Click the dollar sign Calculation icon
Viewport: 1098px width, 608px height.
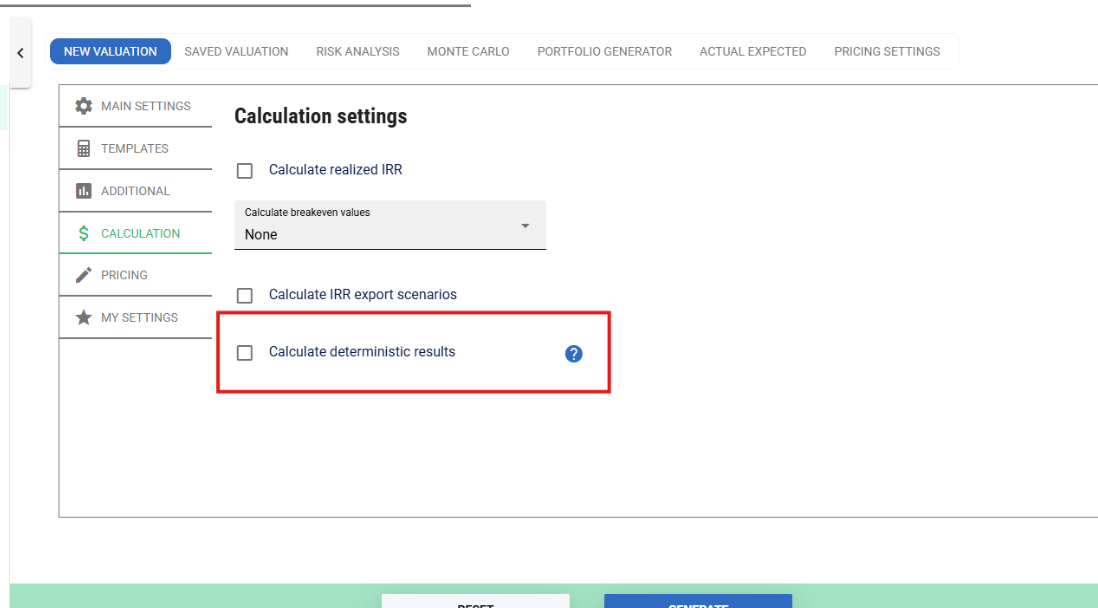(84, 233)
